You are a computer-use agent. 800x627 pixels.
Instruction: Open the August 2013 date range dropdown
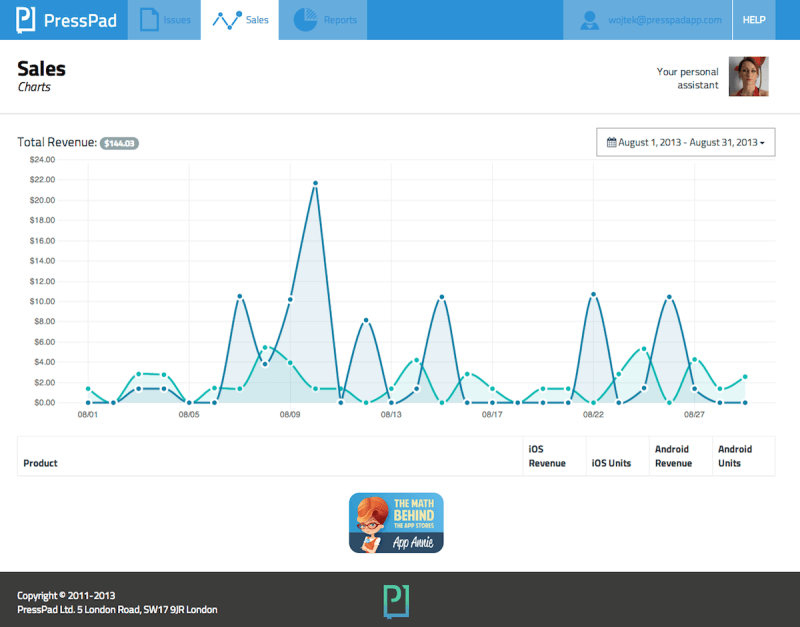pyautogui.click(x=685, y=143)
